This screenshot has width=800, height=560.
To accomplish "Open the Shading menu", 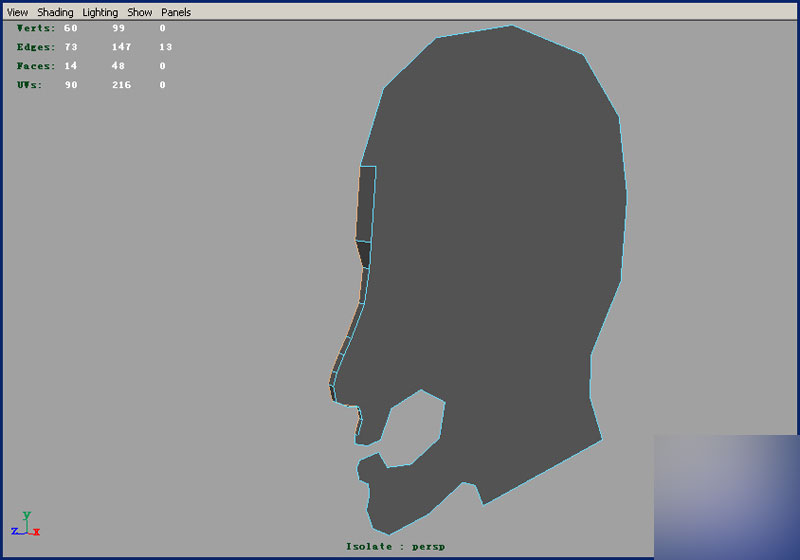I will point(55,12).
